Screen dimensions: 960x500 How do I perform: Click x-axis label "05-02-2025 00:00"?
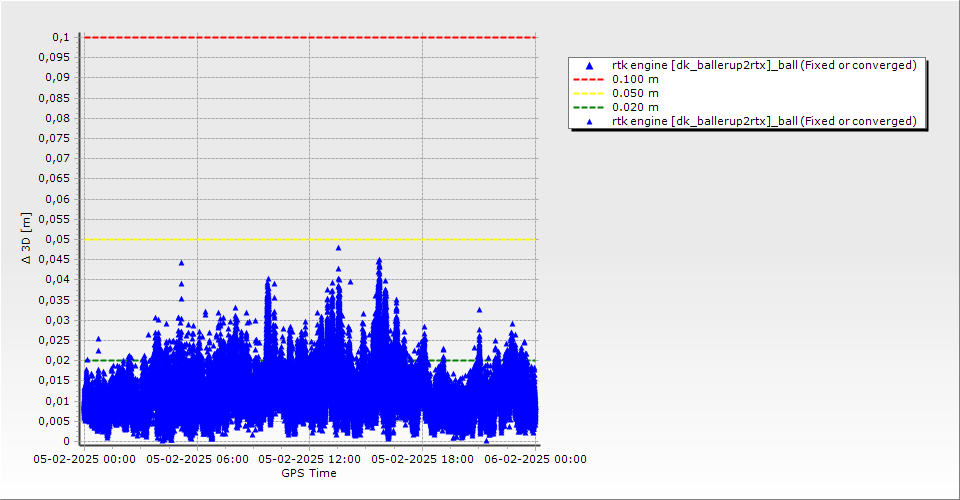pos(84,459)
